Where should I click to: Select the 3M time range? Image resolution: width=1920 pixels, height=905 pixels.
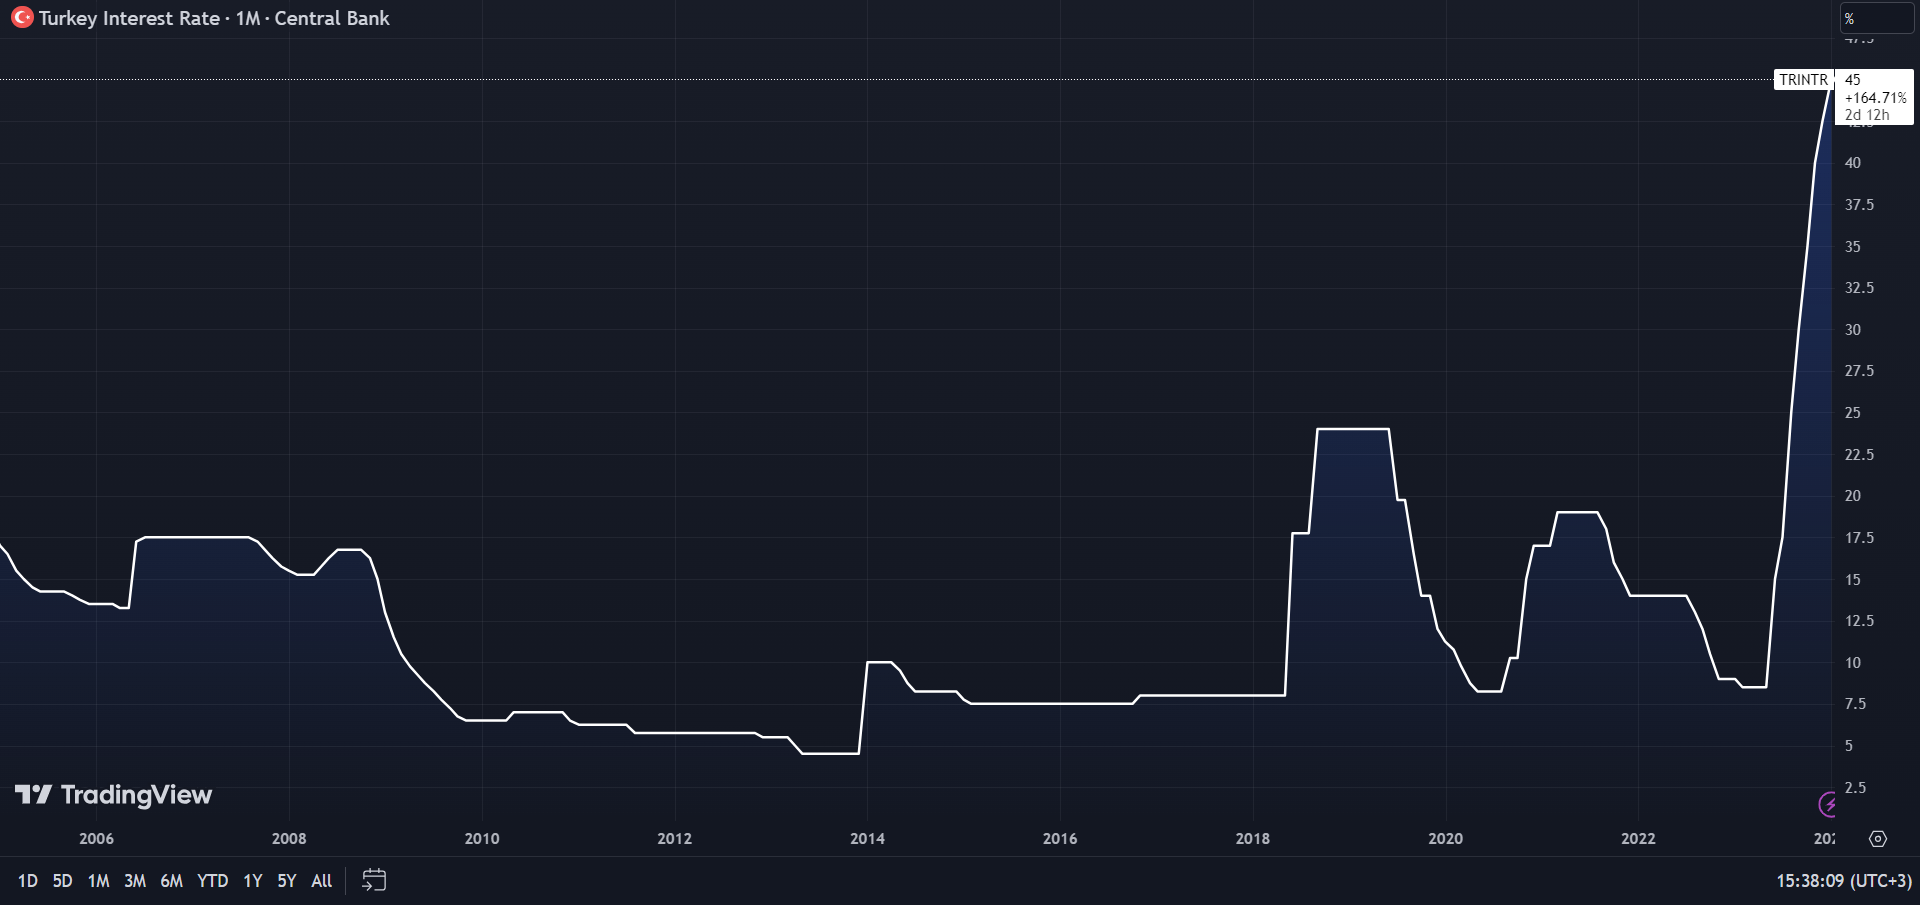135,881
